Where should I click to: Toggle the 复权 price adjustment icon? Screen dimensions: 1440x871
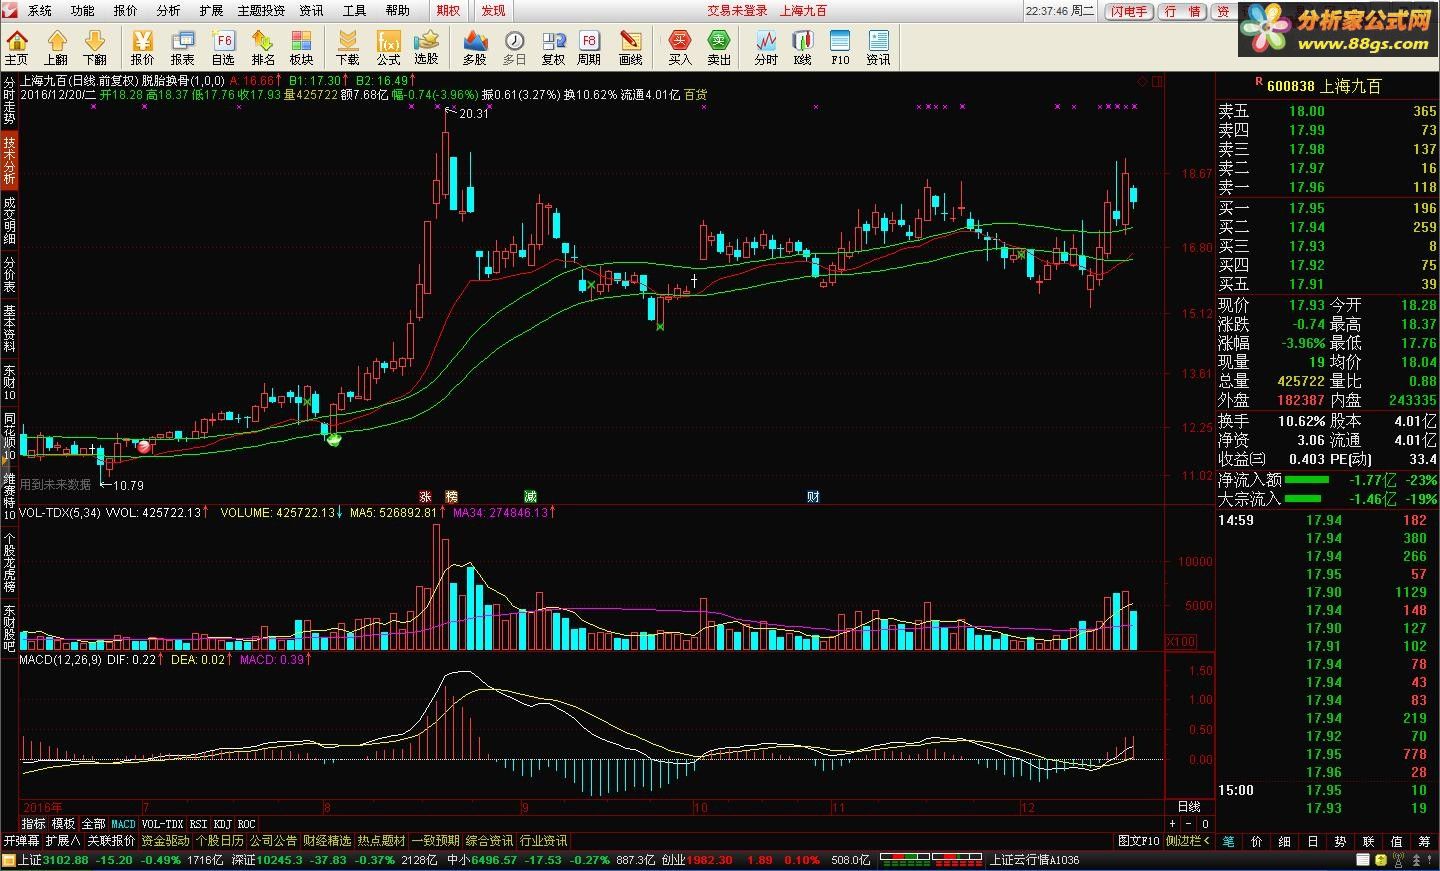[x=553, y=47]
